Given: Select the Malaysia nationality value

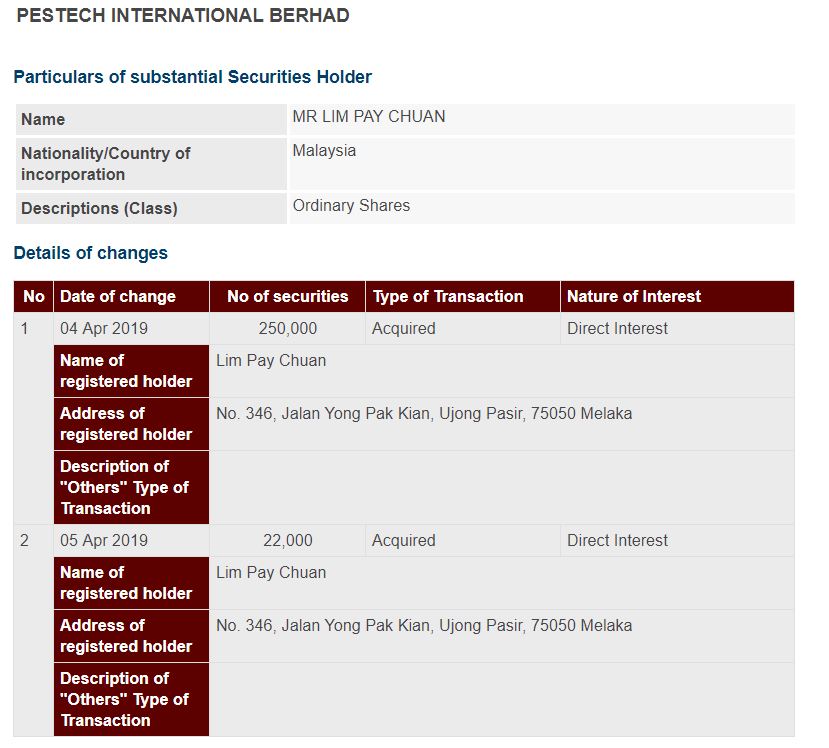Looking at the screenshot, I should (324, 151).
